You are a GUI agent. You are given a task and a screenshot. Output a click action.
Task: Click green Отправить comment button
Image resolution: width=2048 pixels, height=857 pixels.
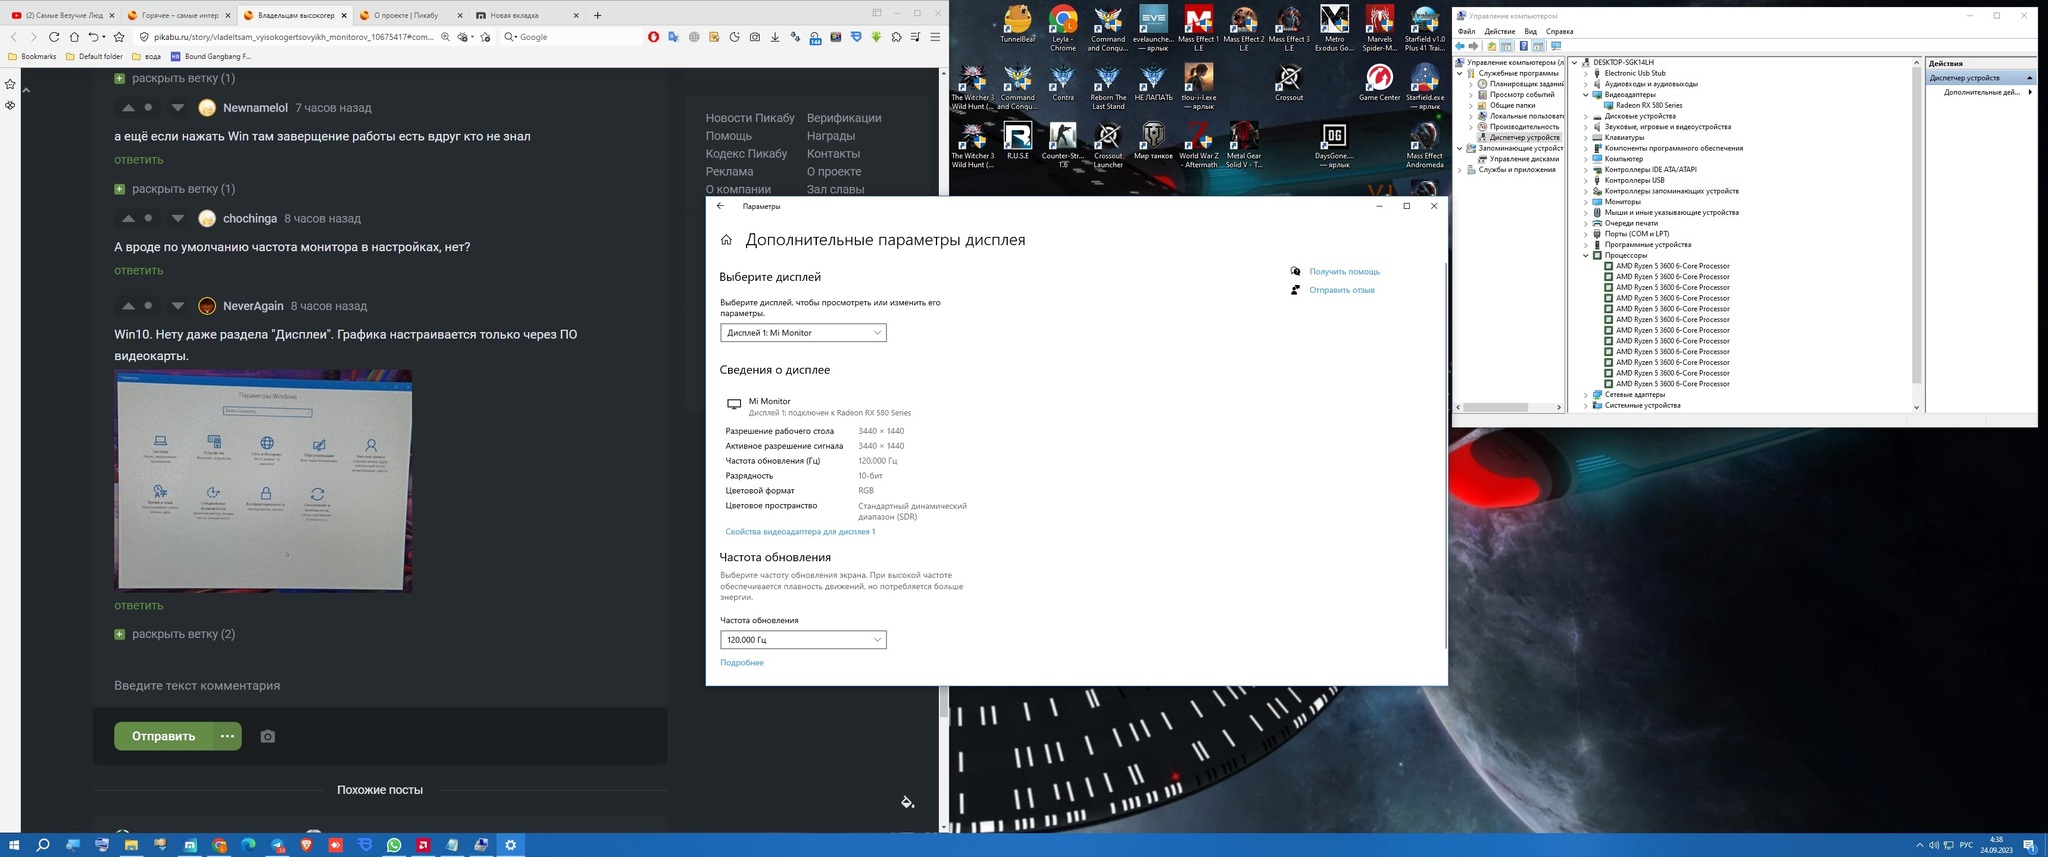(163, 737)
